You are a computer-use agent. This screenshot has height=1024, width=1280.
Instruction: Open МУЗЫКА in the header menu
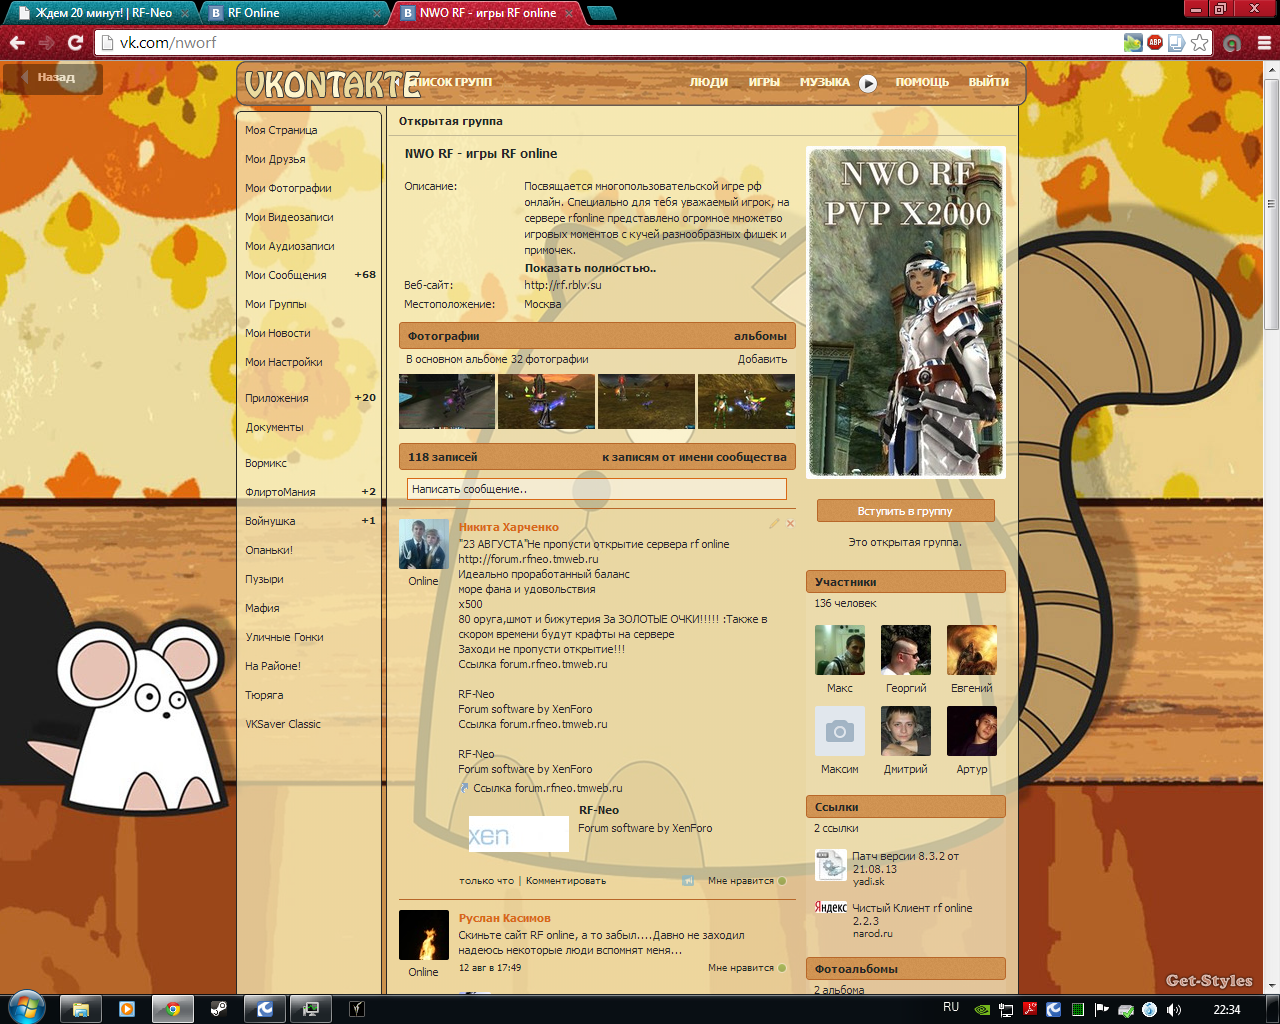pyautogui.click(x=824, y=82)
